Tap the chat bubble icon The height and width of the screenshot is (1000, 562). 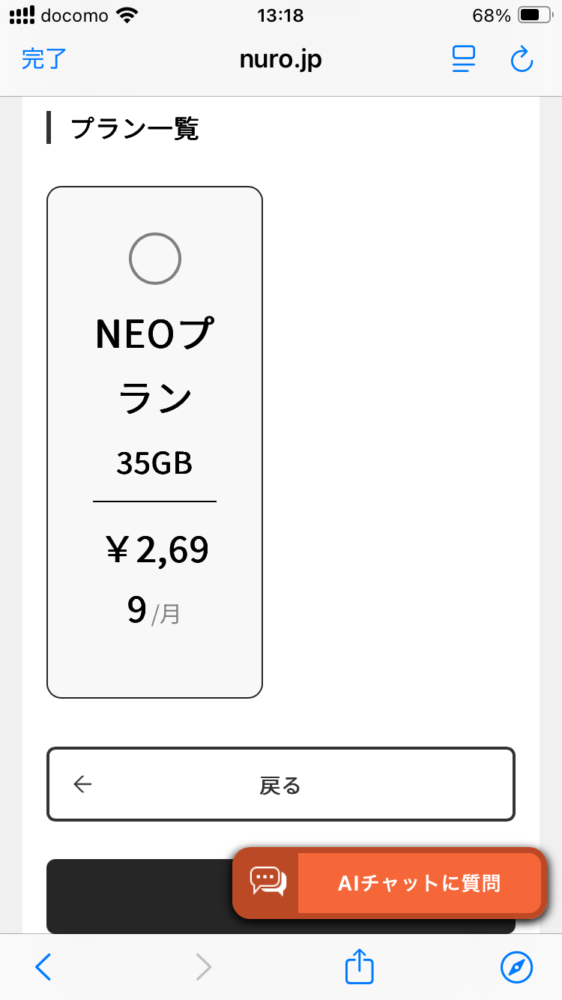(267, 883)
